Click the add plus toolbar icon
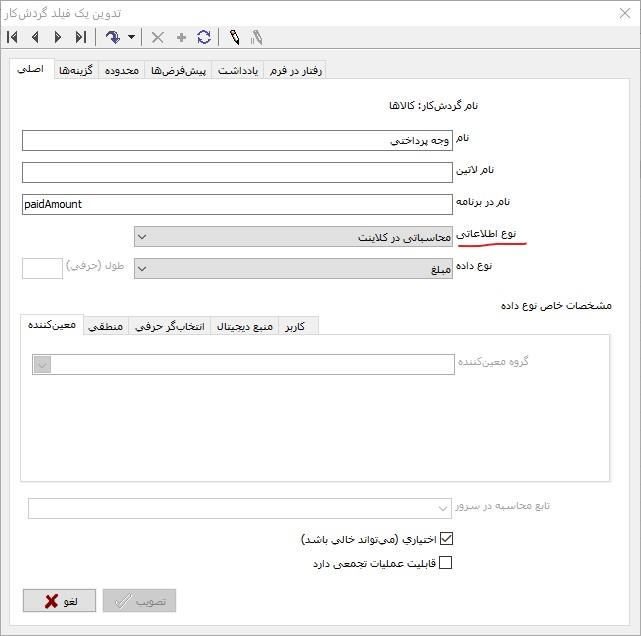641x636 pixels. [x=181, y=38]
